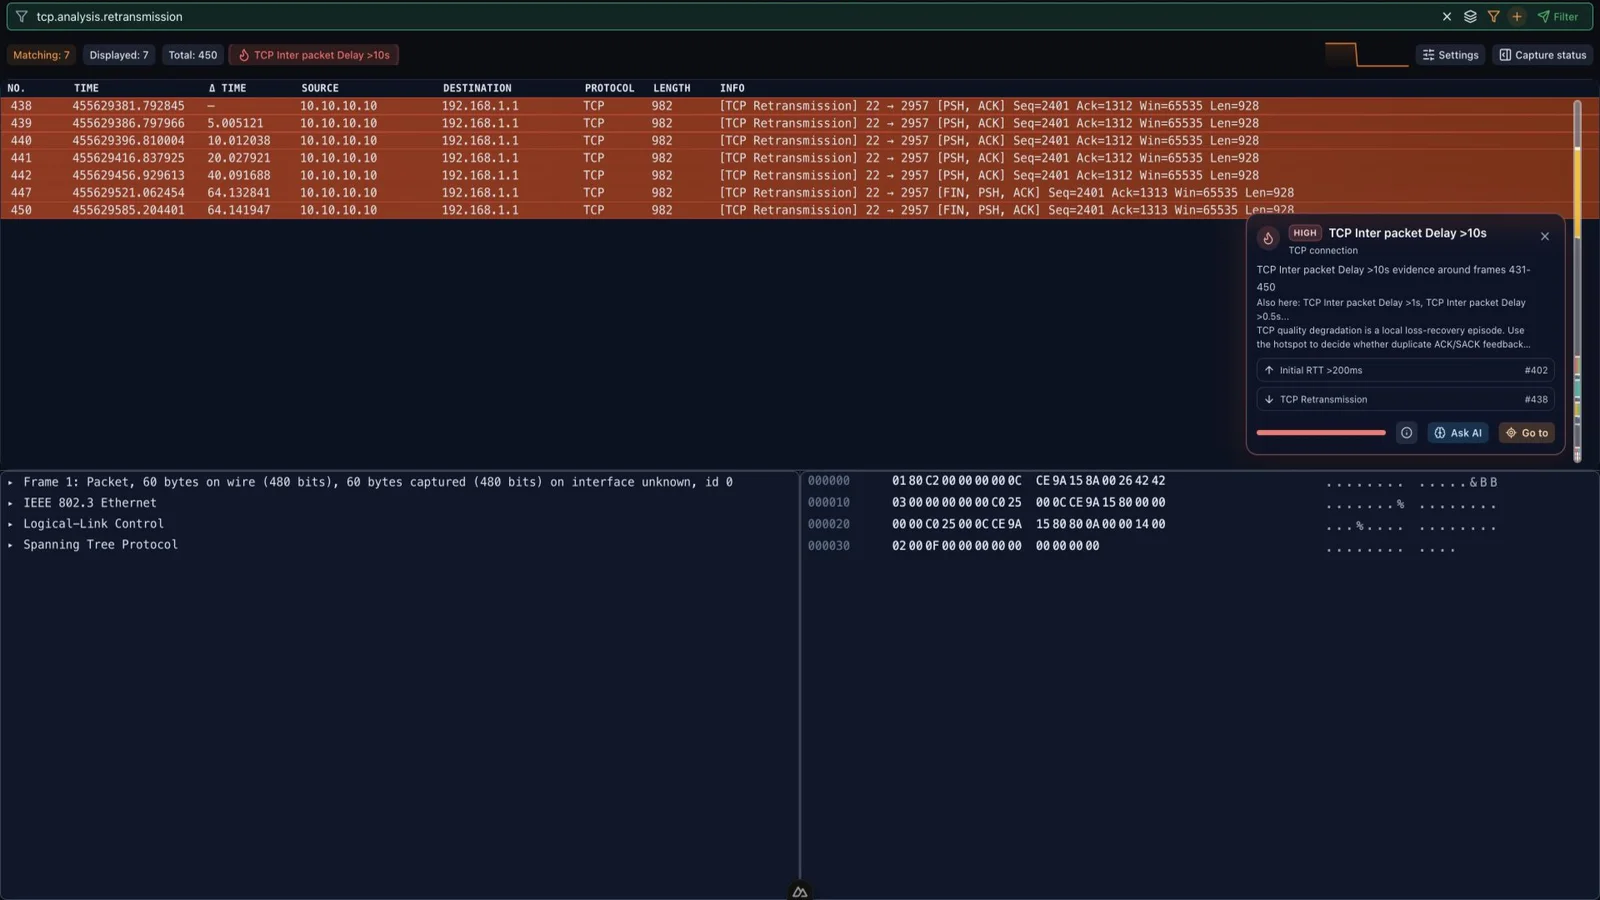The image size is (1600, 900).
Task: Click hex offset row 000030
Action: [x=829, y=546]
